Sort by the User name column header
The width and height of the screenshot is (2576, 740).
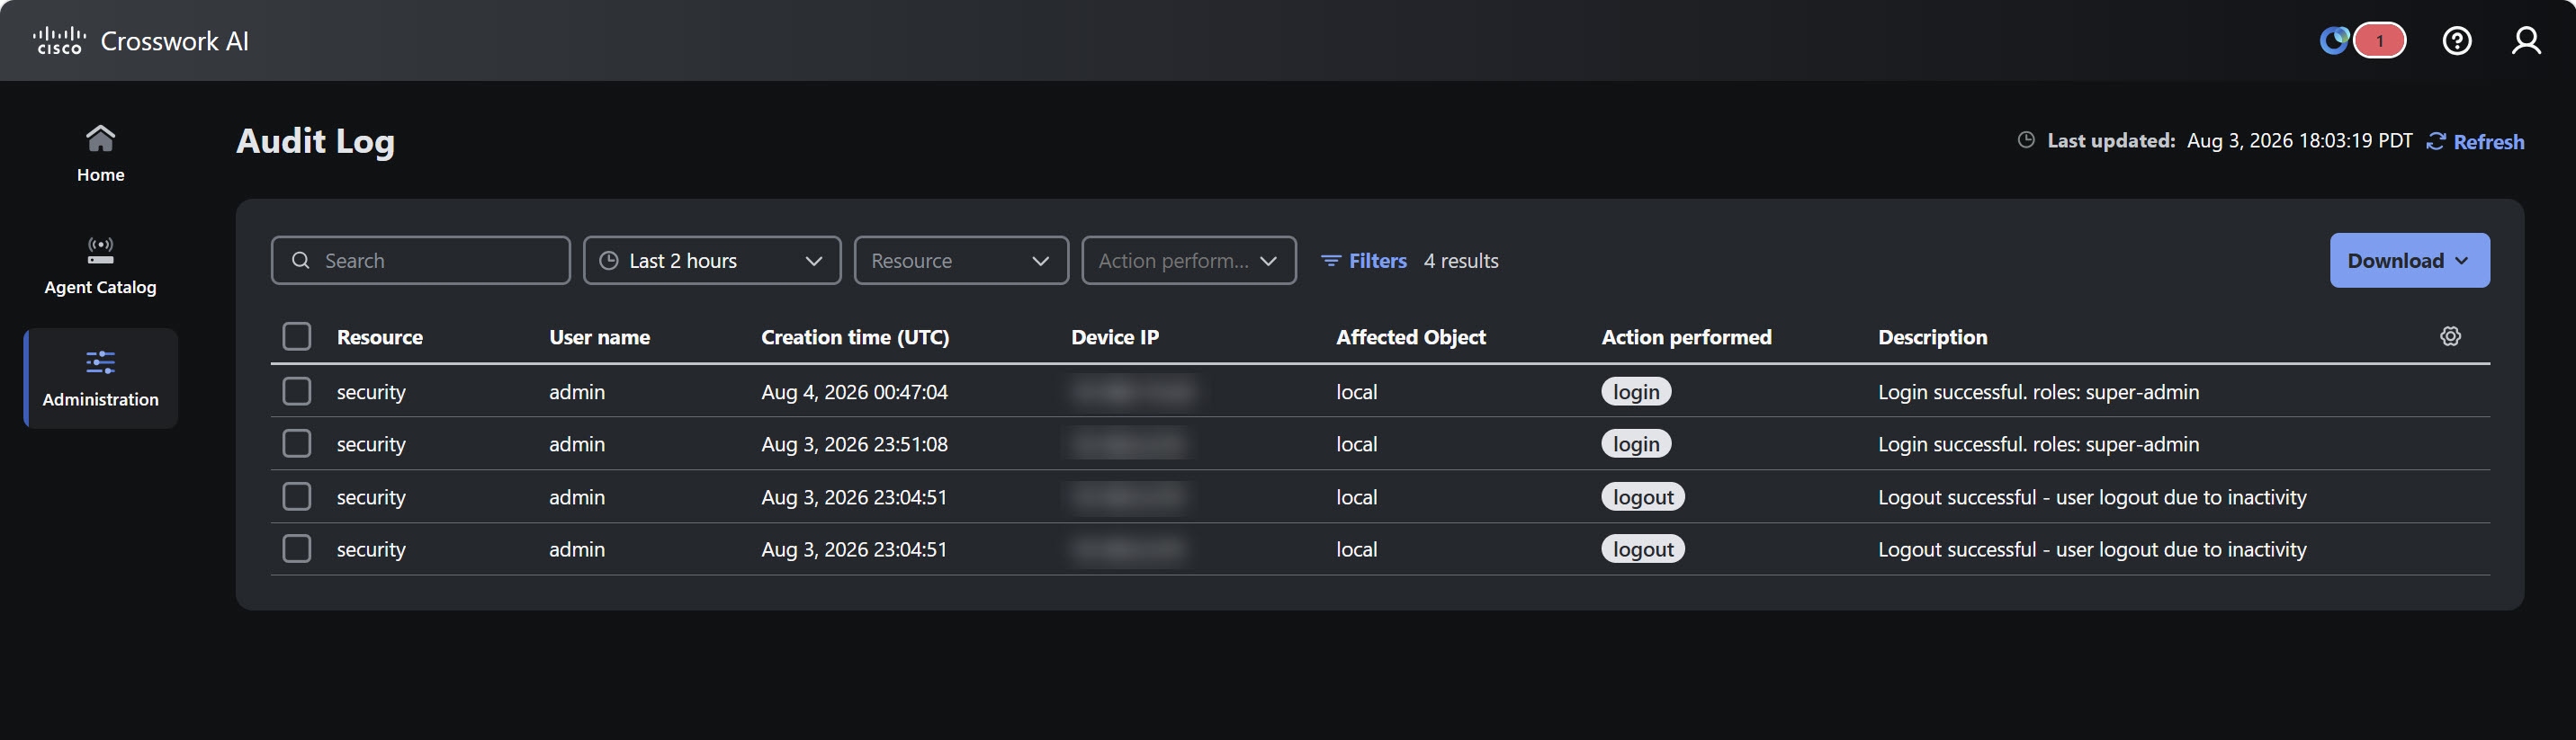pyautogui.click(x=599, y=337)
